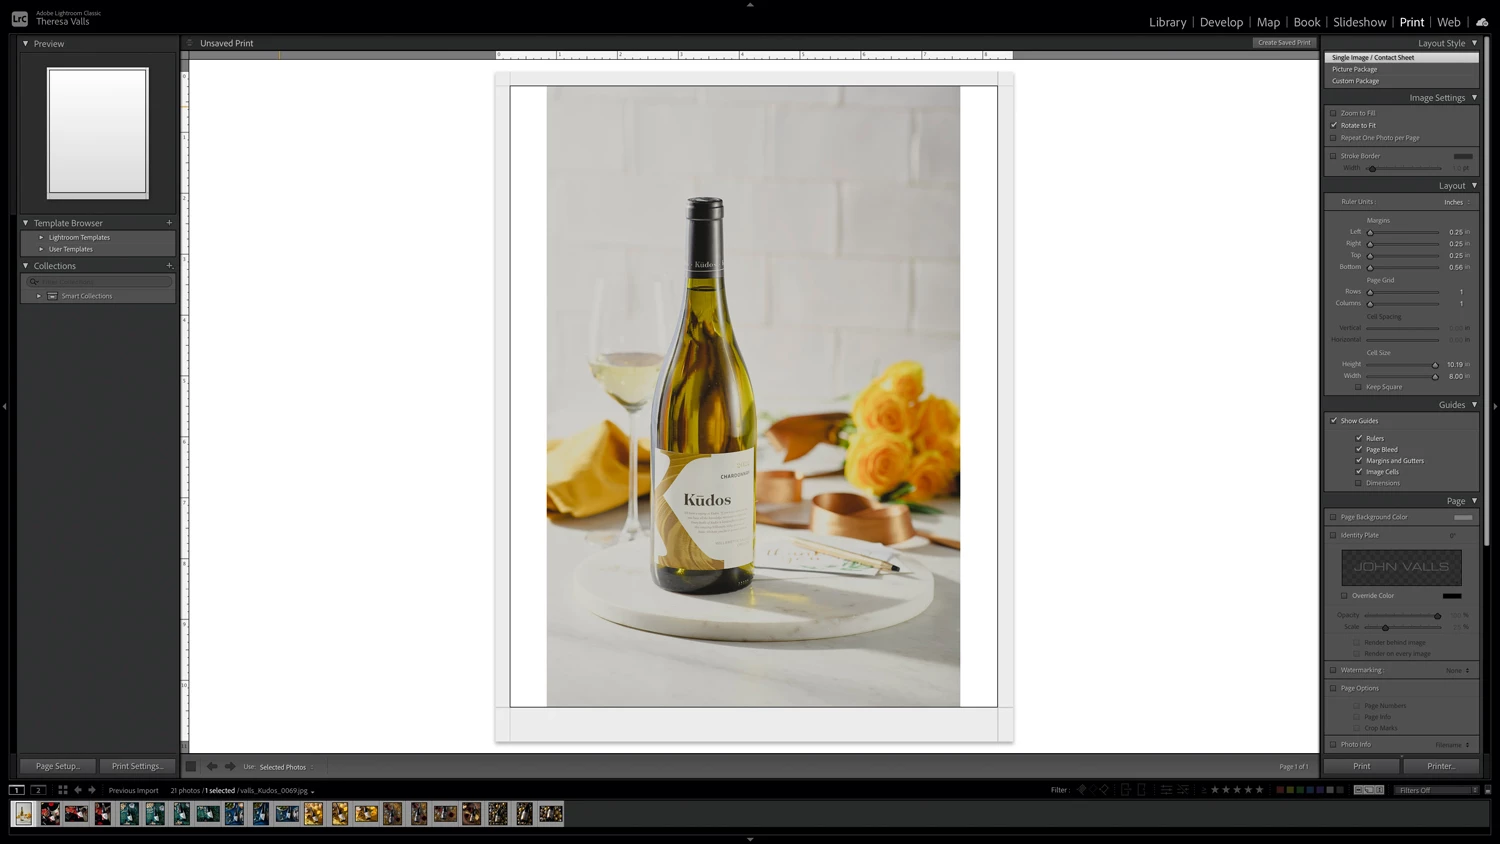Open the cloud sync status icon
Image resolution: width=1500 pixels, height=844 pixels.
1482,22
